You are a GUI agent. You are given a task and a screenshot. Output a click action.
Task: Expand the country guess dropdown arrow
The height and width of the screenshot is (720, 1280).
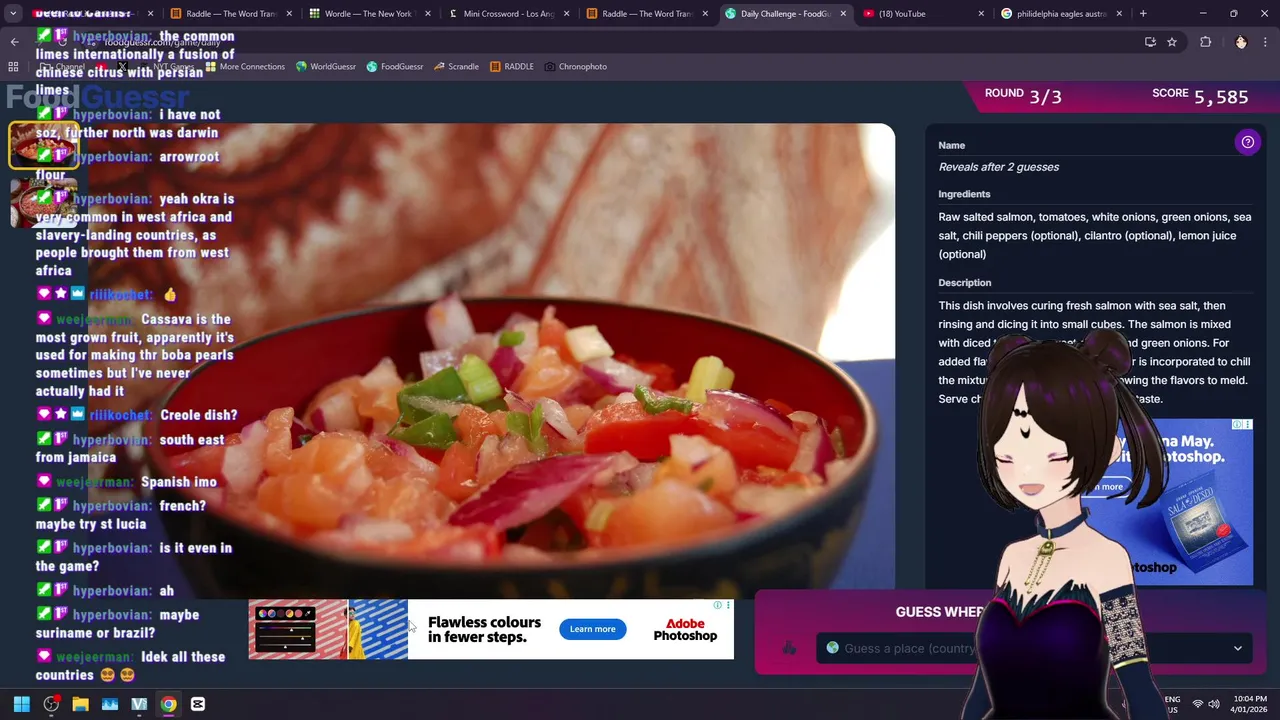click(x=1237, y=648)
